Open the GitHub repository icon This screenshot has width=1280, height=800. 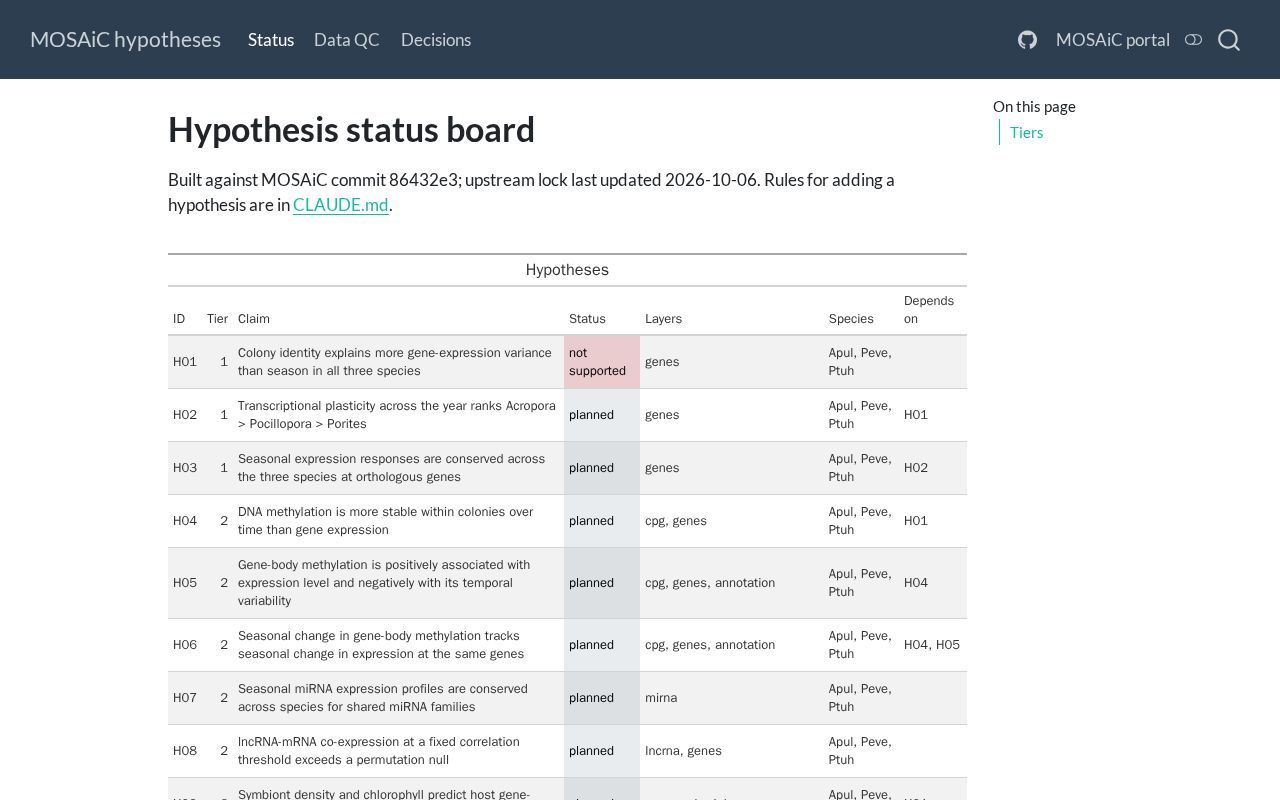(x=1027, y=40)
